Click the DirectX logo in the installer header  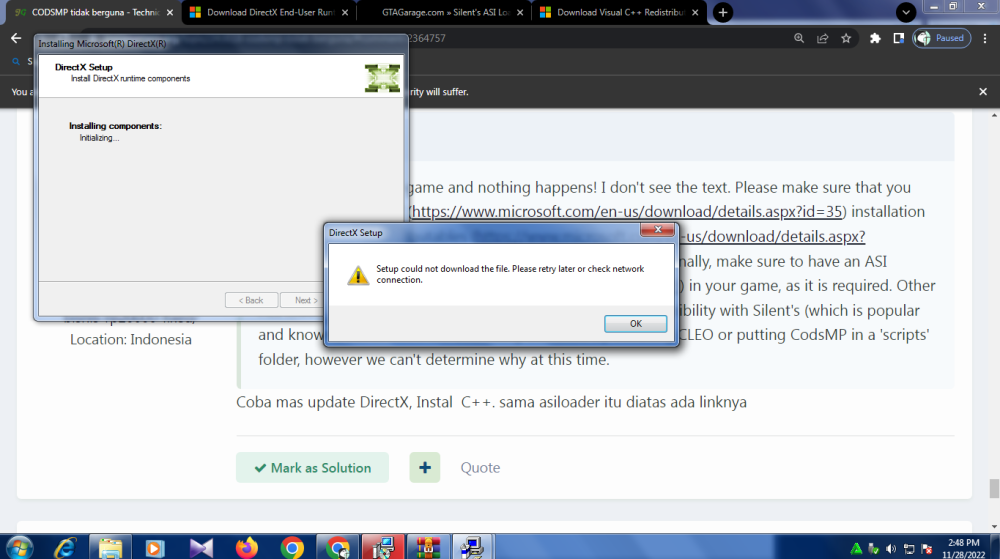382,78
